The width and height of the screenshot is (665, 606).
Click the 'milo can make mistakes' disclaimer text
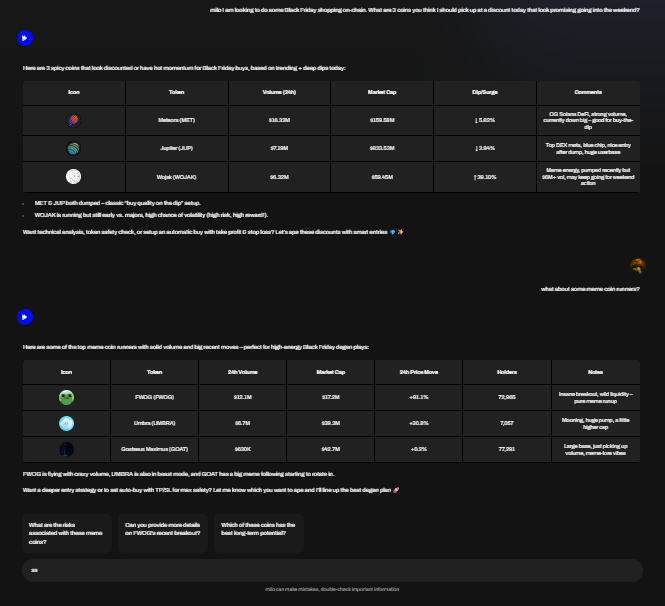click(332, 589)
